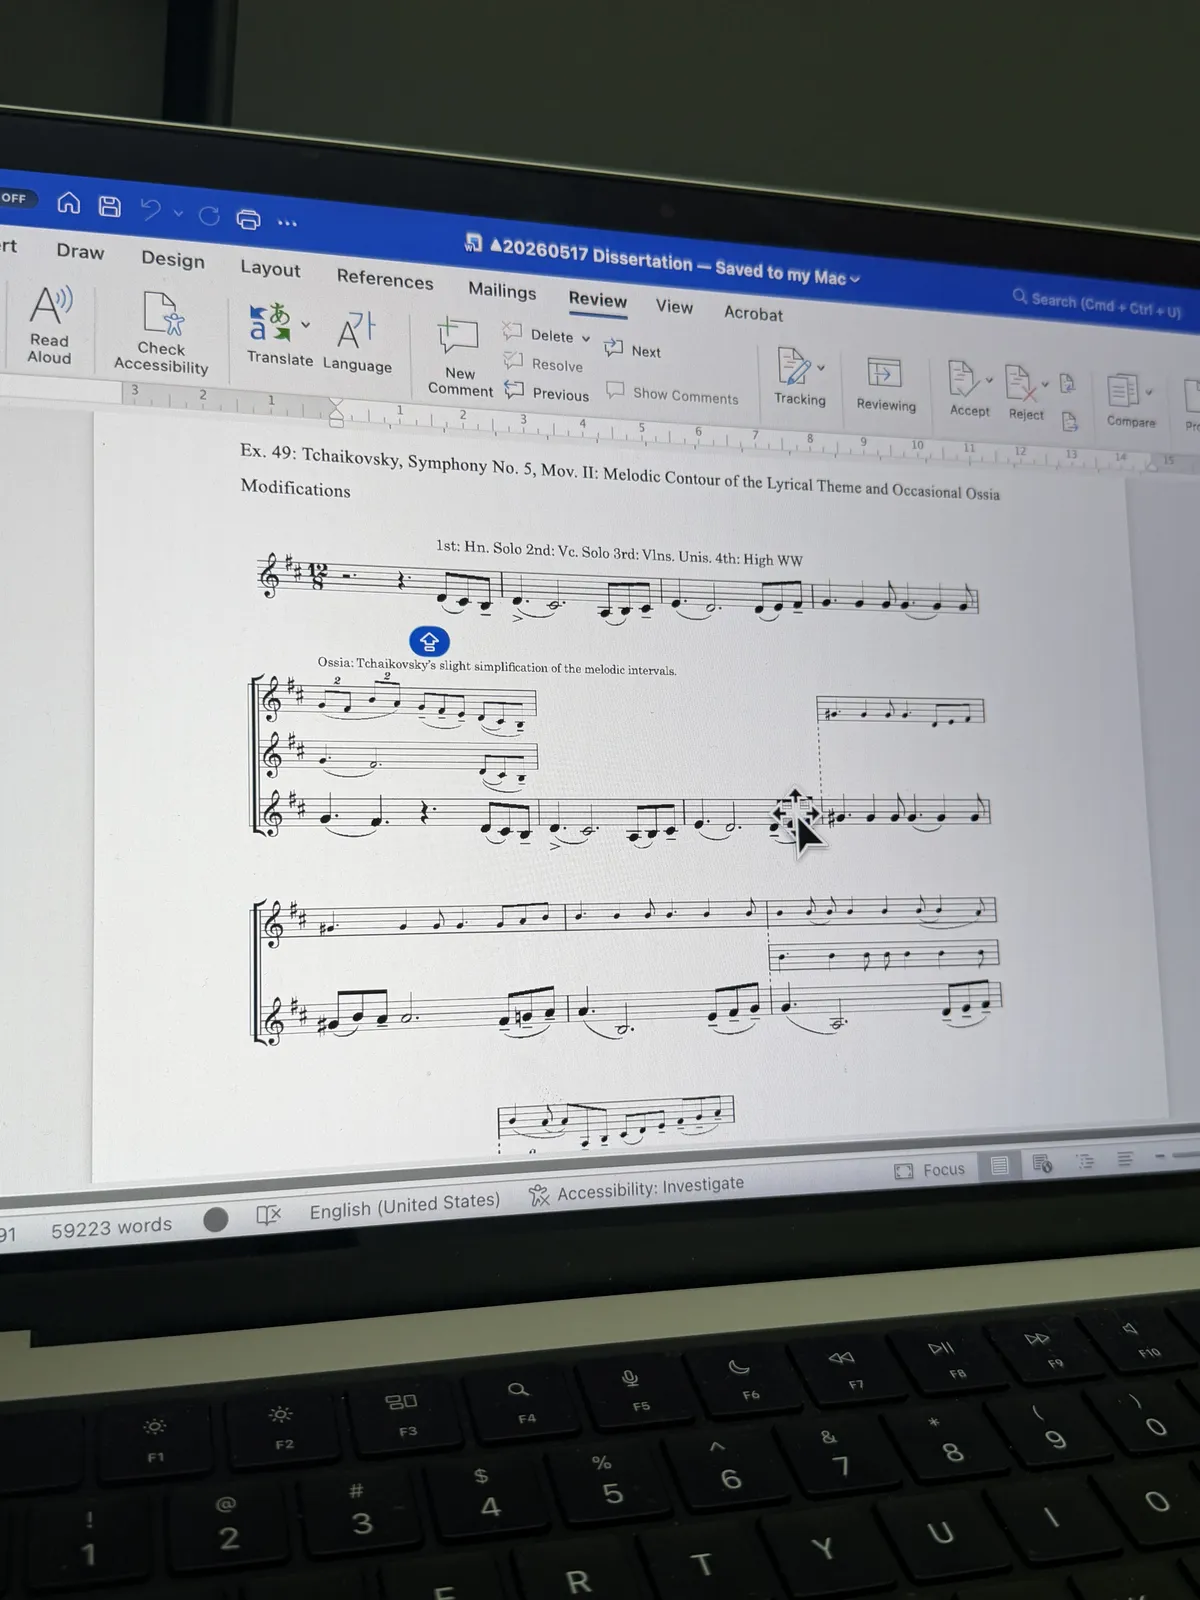
Task: Click the Print icon in title bar
Action: [248, 219]
